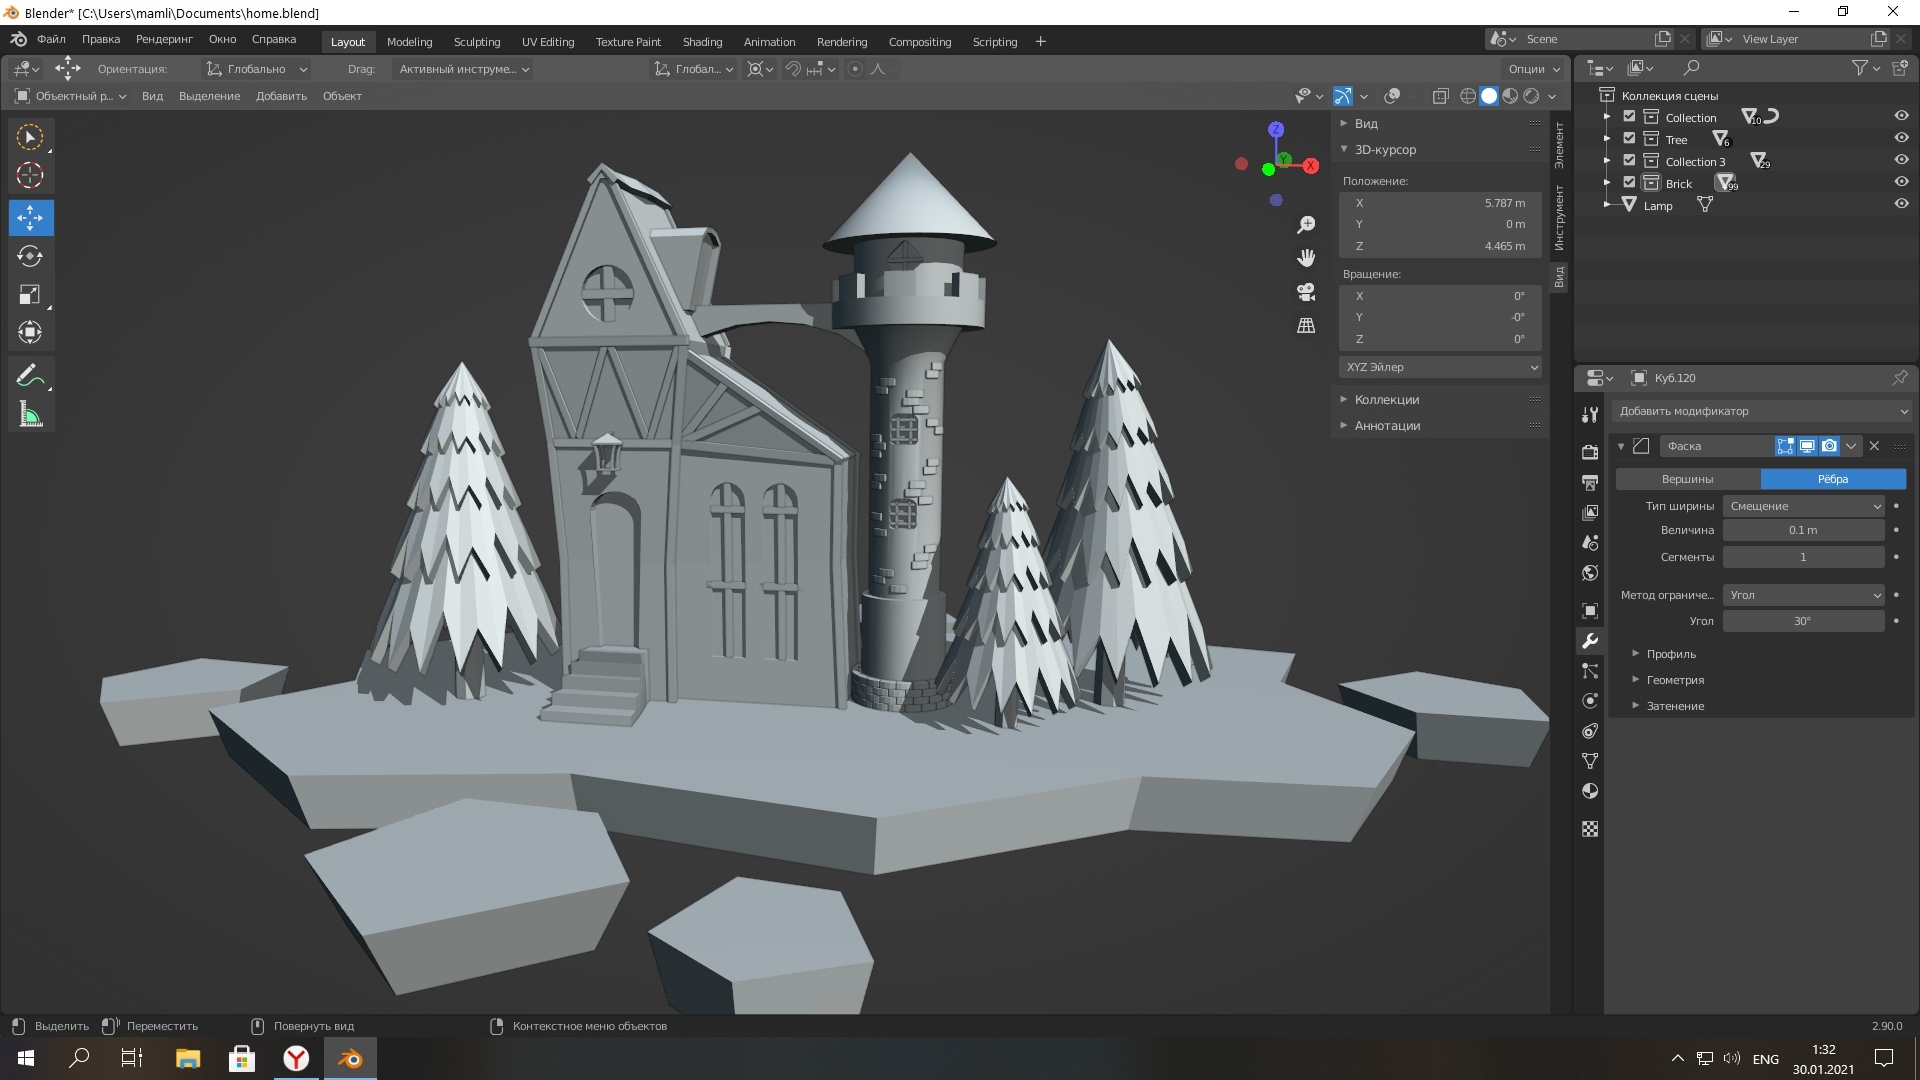This screenshot has width=1920, height=1080.
Task: Open the Add Modifier dropdown
Action: pos(1761,411)
